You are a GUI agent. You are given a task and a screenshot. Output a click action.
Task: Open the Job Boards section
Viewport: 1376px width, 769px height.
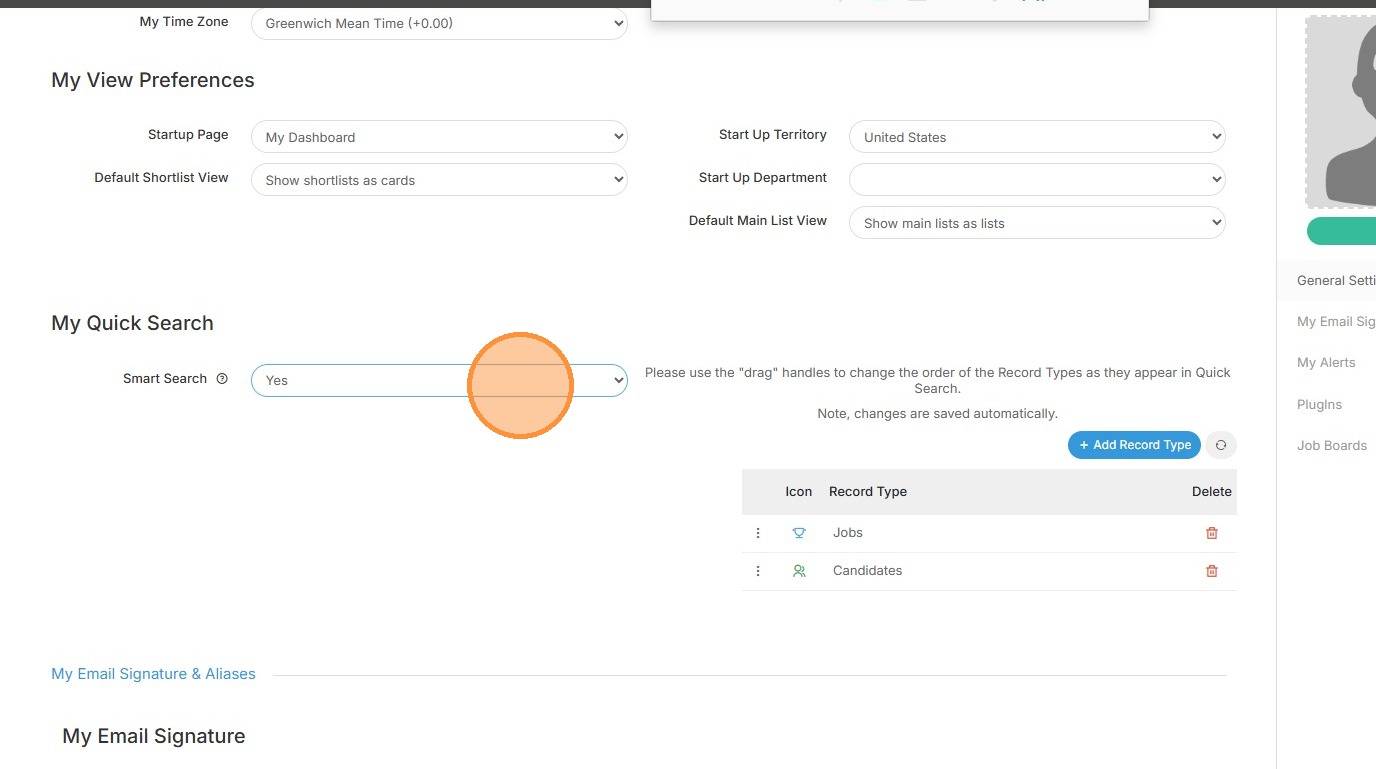(x=1331, y=445)
